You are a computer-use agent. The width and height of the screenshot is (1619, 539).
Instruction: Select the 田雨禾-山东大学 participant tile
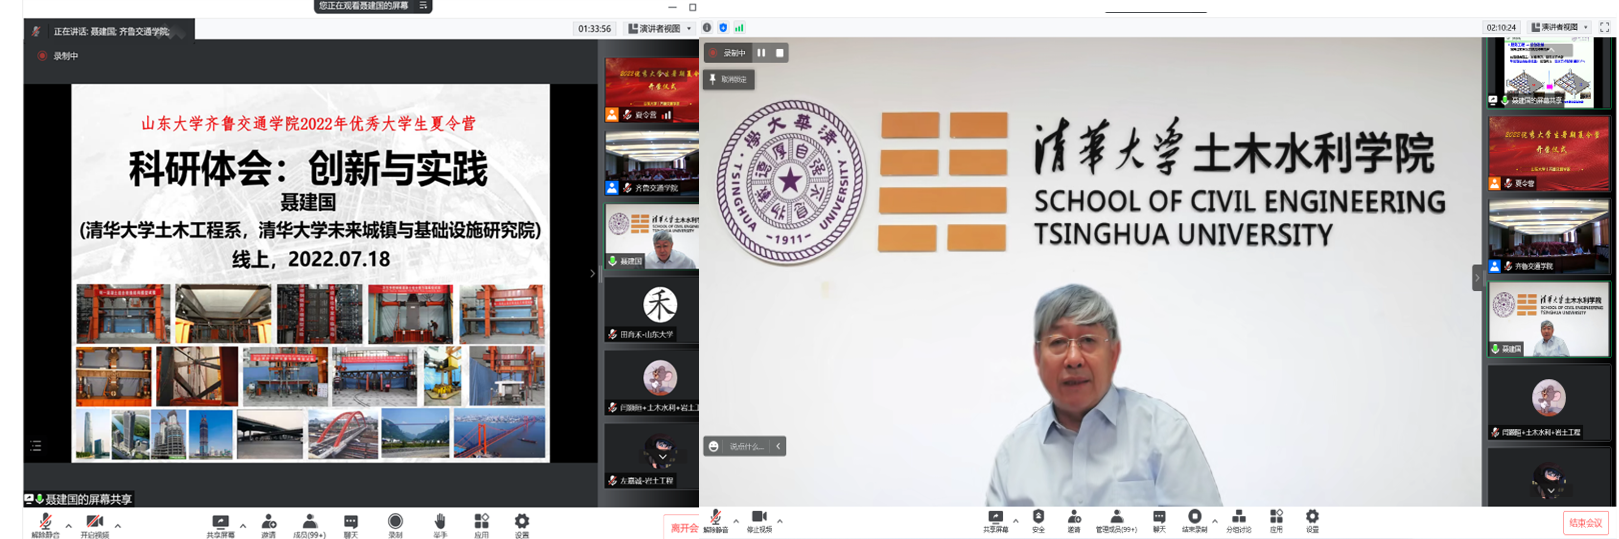pos(651,310)
